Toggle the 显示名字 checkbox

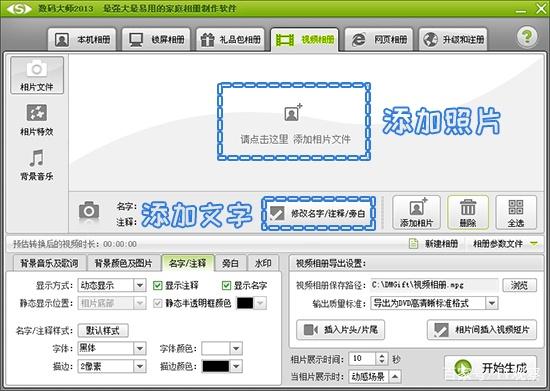point(227,285)
